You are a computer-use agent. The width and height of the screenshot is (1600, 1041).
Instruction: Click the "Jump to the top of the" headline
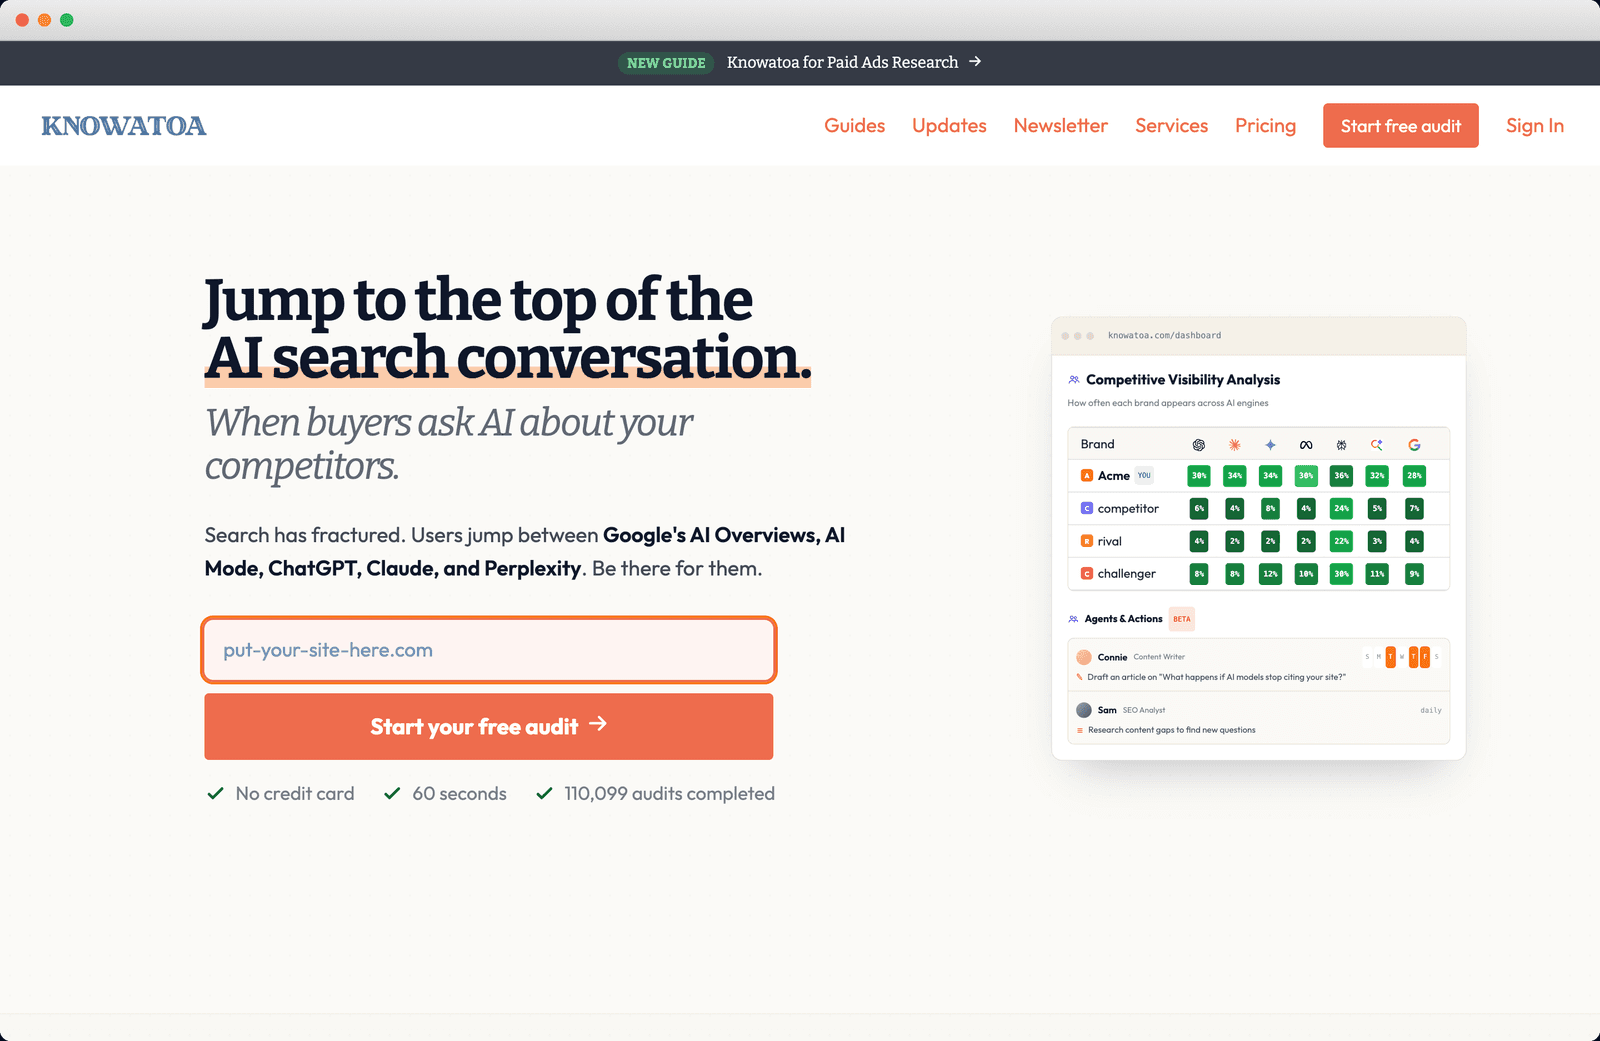479,300
